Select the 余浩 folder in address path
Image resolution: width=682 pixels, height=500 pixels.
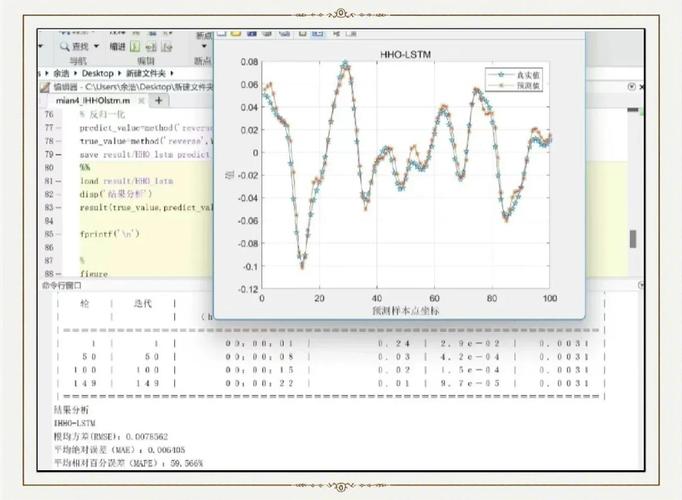click(x=61, y=73)
